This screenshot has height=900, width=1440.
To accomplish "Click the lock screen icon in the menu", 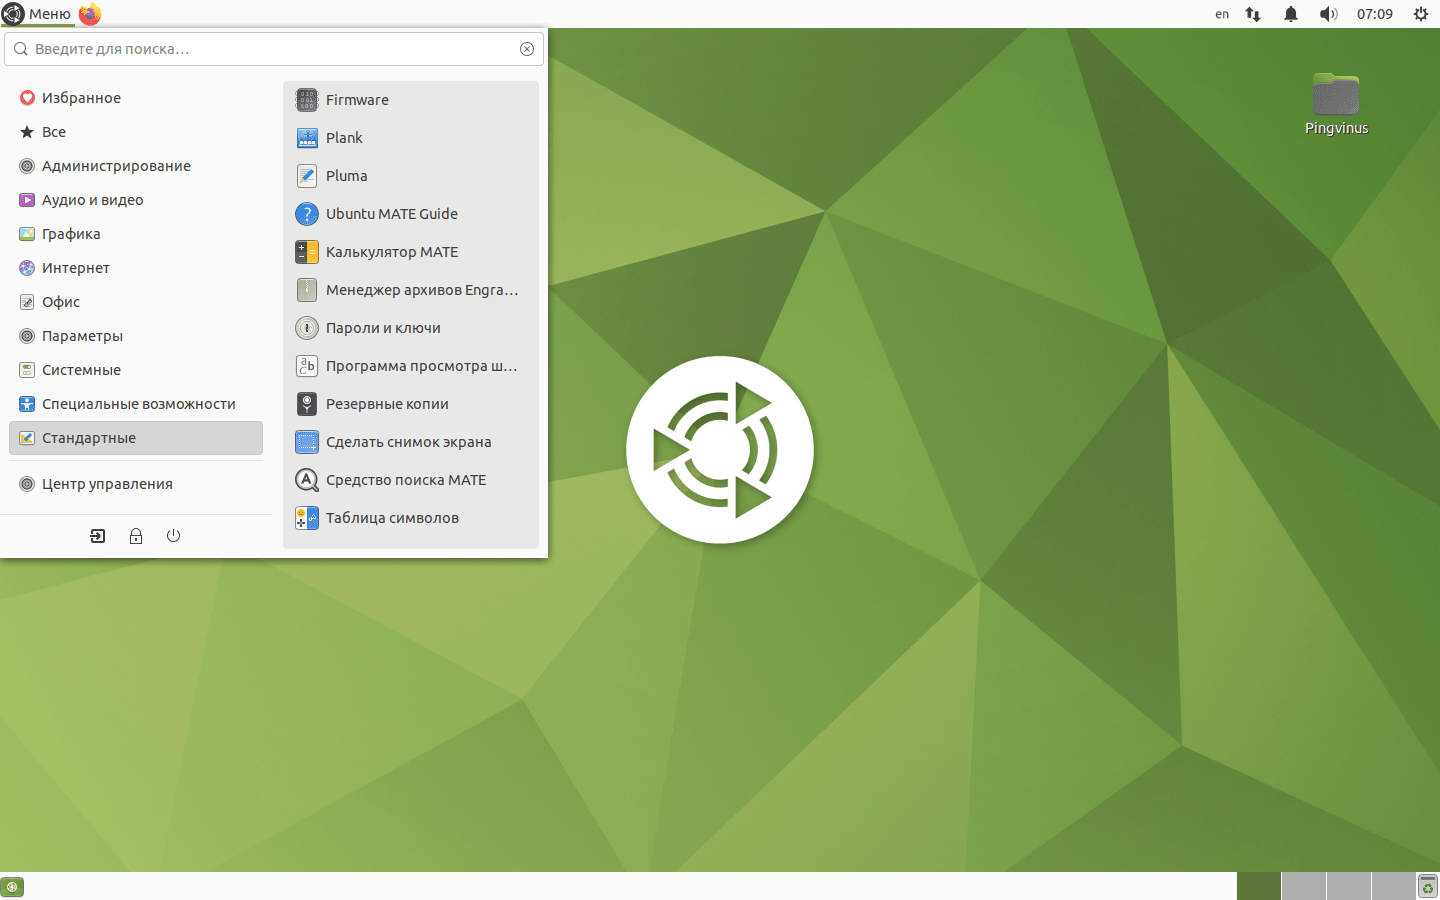I will coord(136,536).
